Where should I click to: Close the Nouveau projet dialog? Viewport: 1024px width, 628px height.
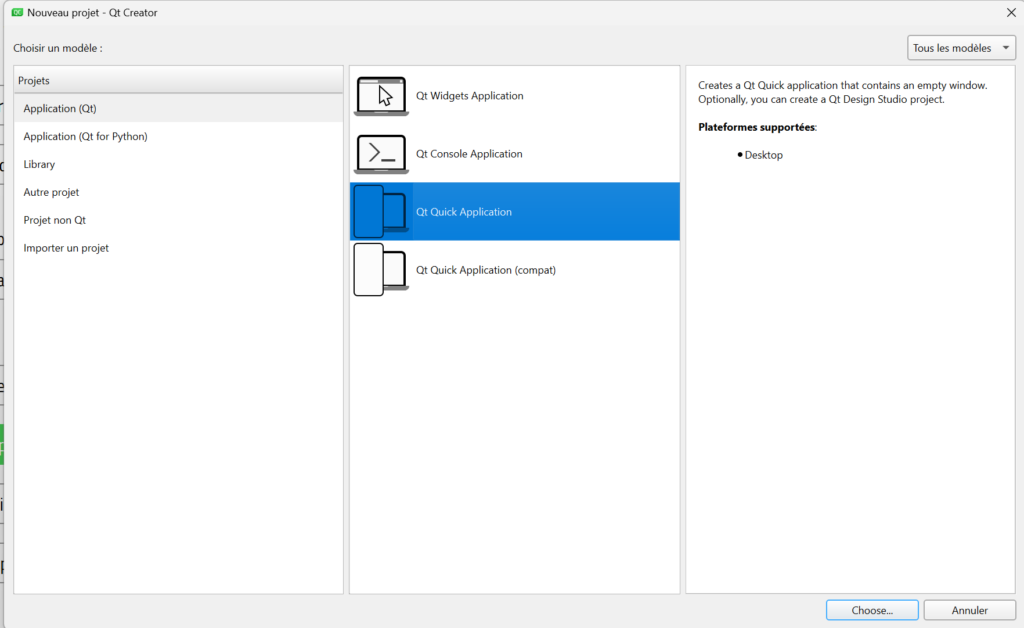[1011, 12]
